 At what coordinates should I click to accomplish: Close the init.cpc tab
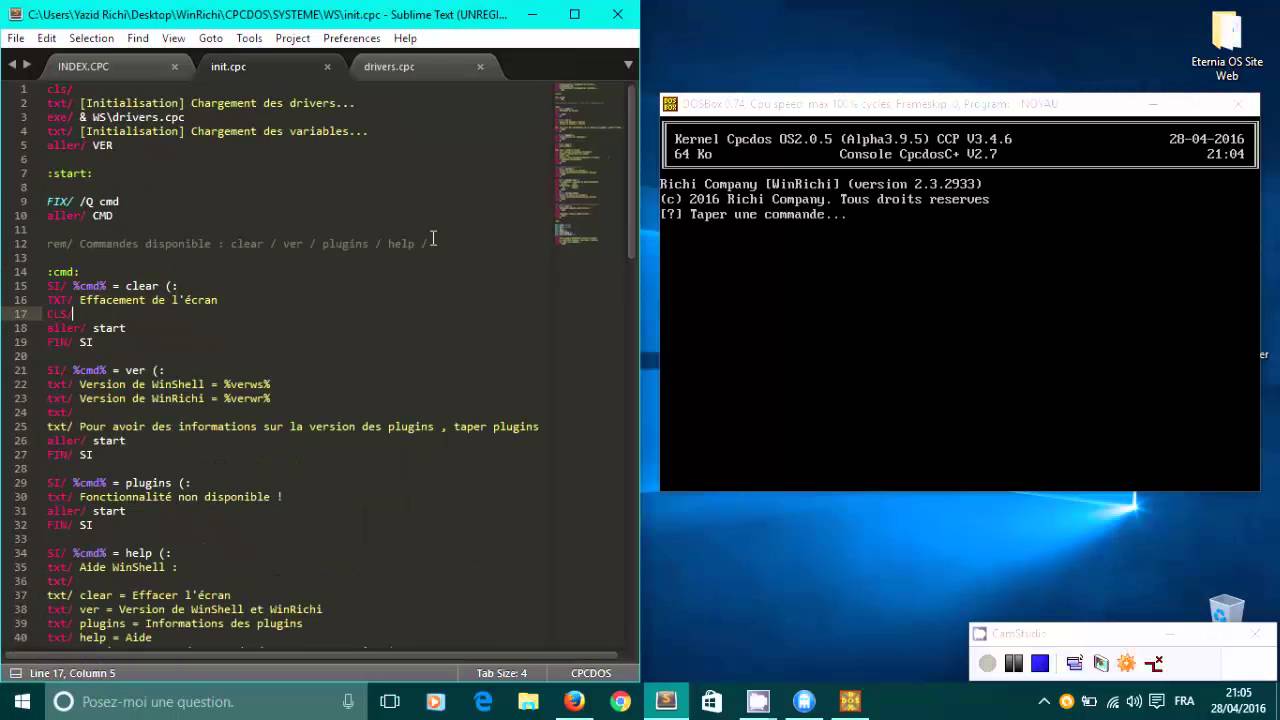click(x=327, y=67)
